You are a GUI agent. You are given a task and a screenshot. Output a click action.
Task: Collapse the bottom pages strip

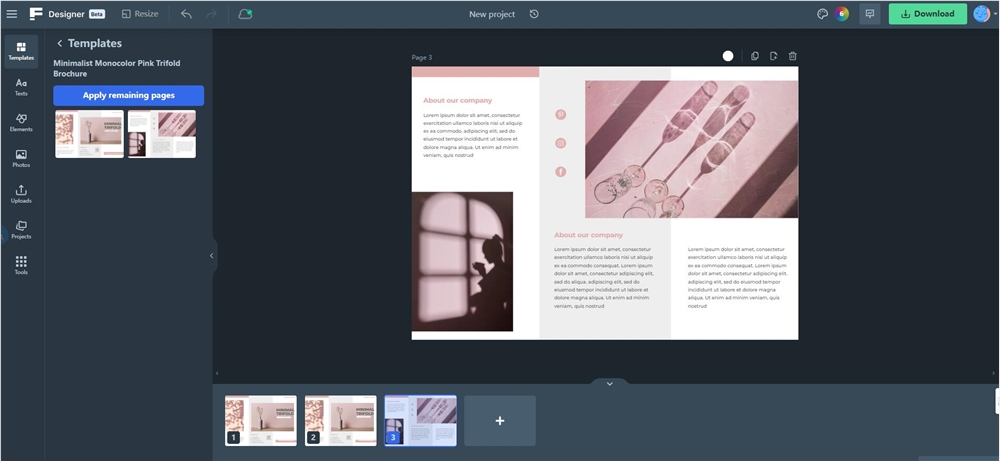[x=609, y=384]
